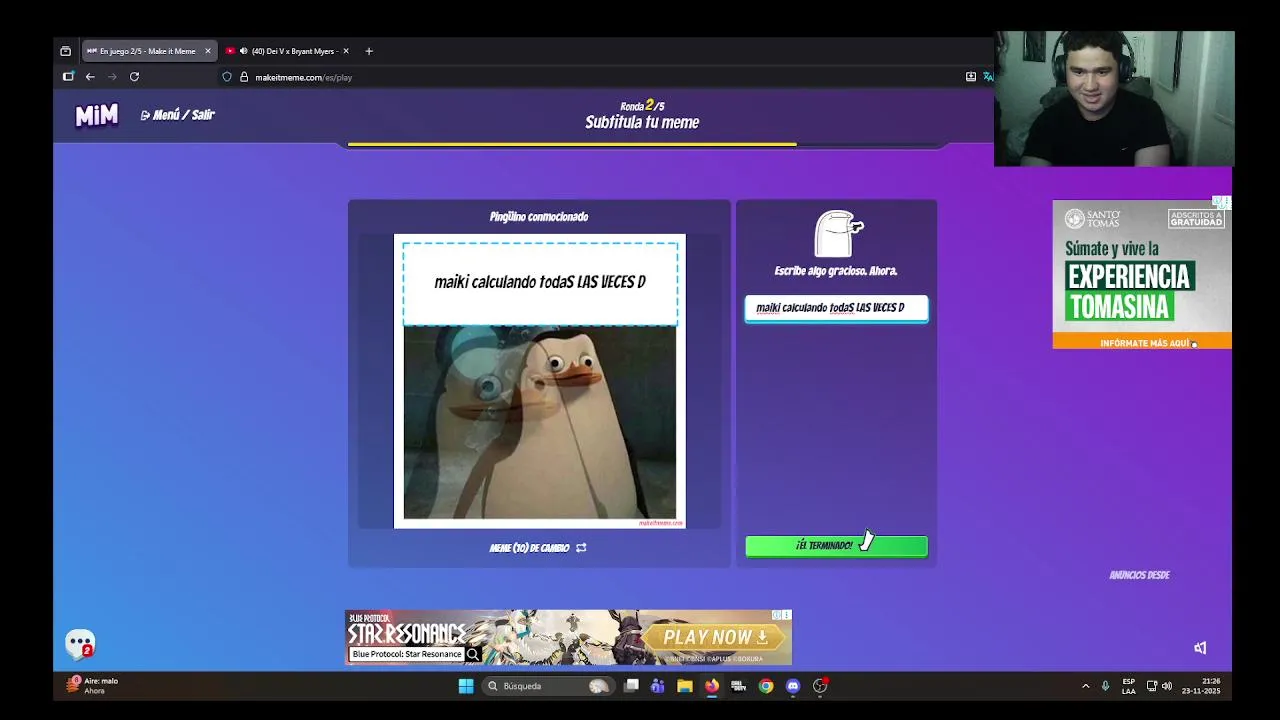Click the Santo Tomás ad banner
Viewport: 1280px width, 720px height.
[x=1141, y=274]
